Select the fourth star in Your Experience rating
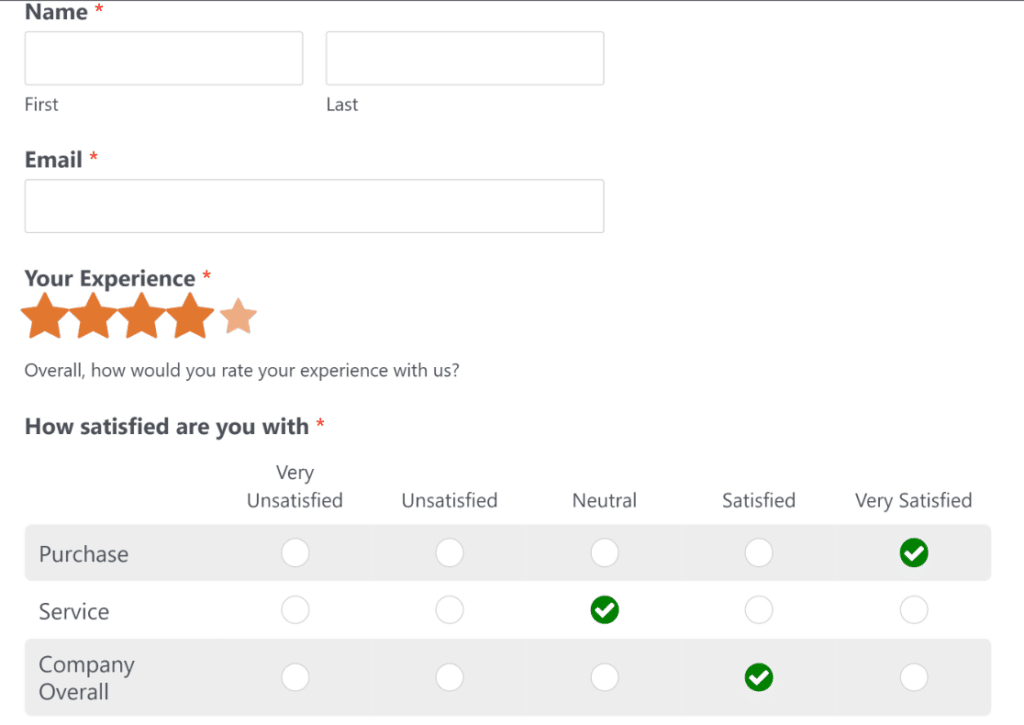Image resolution: width=1024 pixels, height=725 pixels. click(189, 315)
